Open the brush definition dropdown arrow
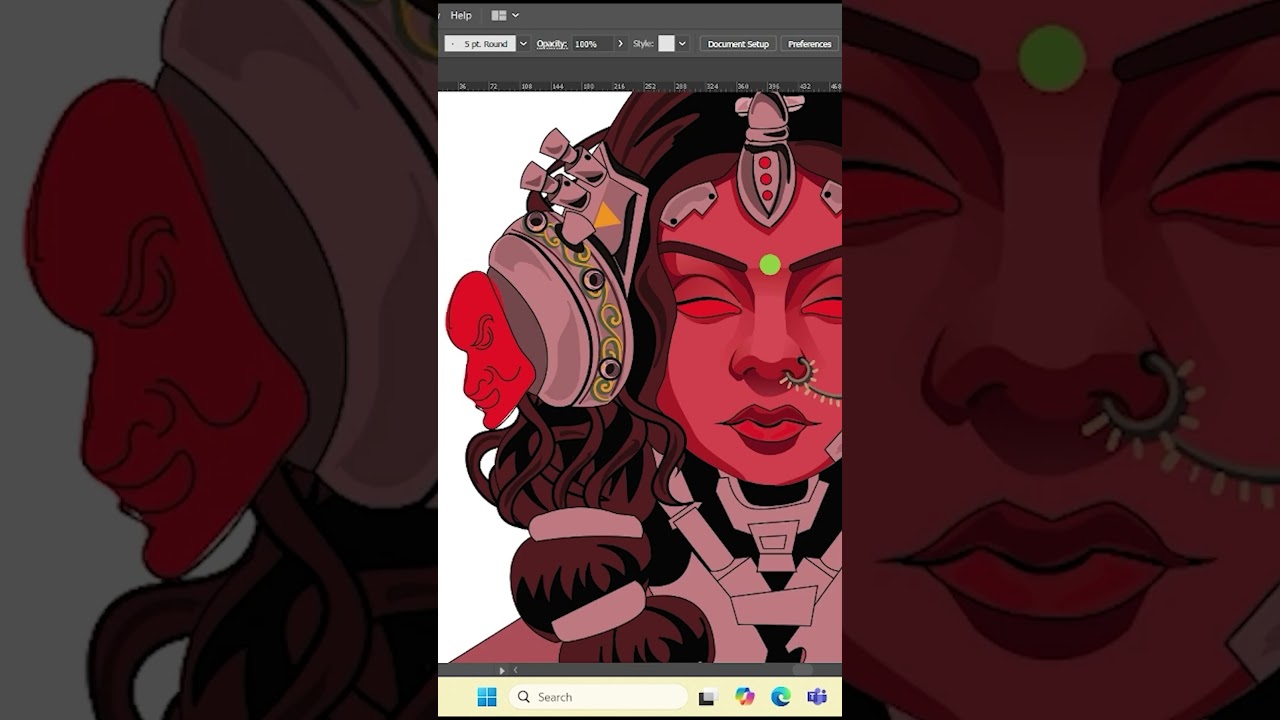Viewport: 1280px width, 720px height. point(523,44)
